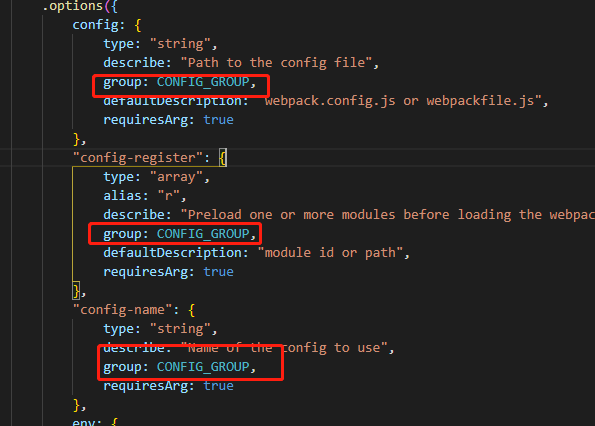The height and width of the screenshot is (426, 595).
Task: Click the type: "array" line
Action: pyautogui.click(x=156, y=177)
